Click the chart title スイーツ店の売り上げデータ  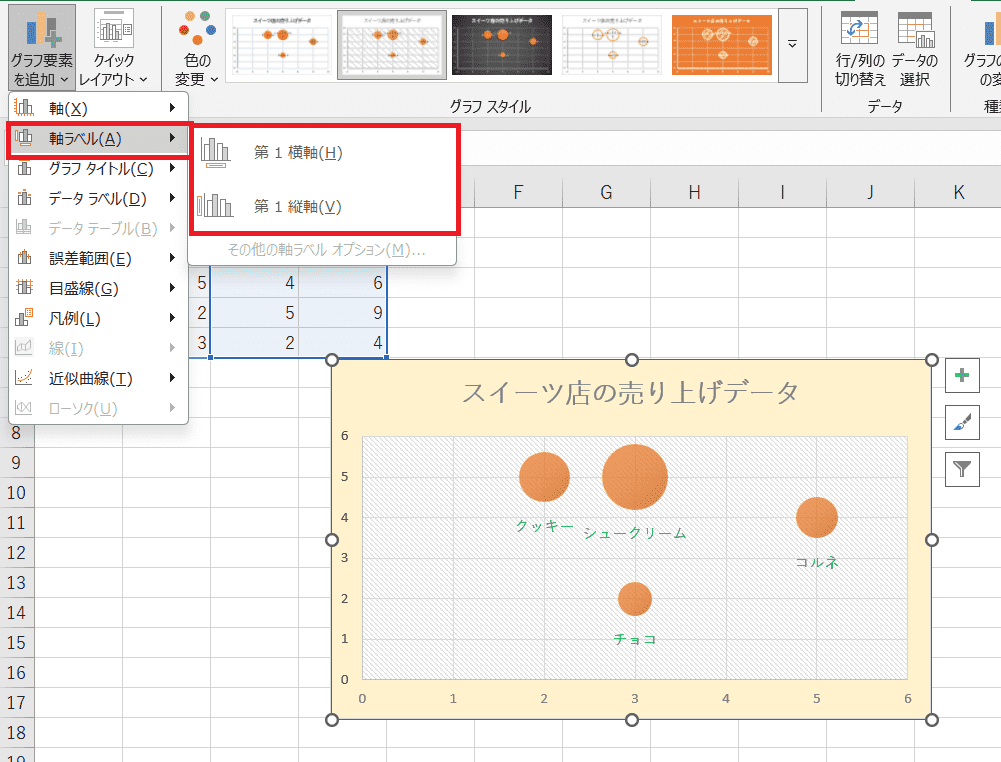click(x=630, y=393)
